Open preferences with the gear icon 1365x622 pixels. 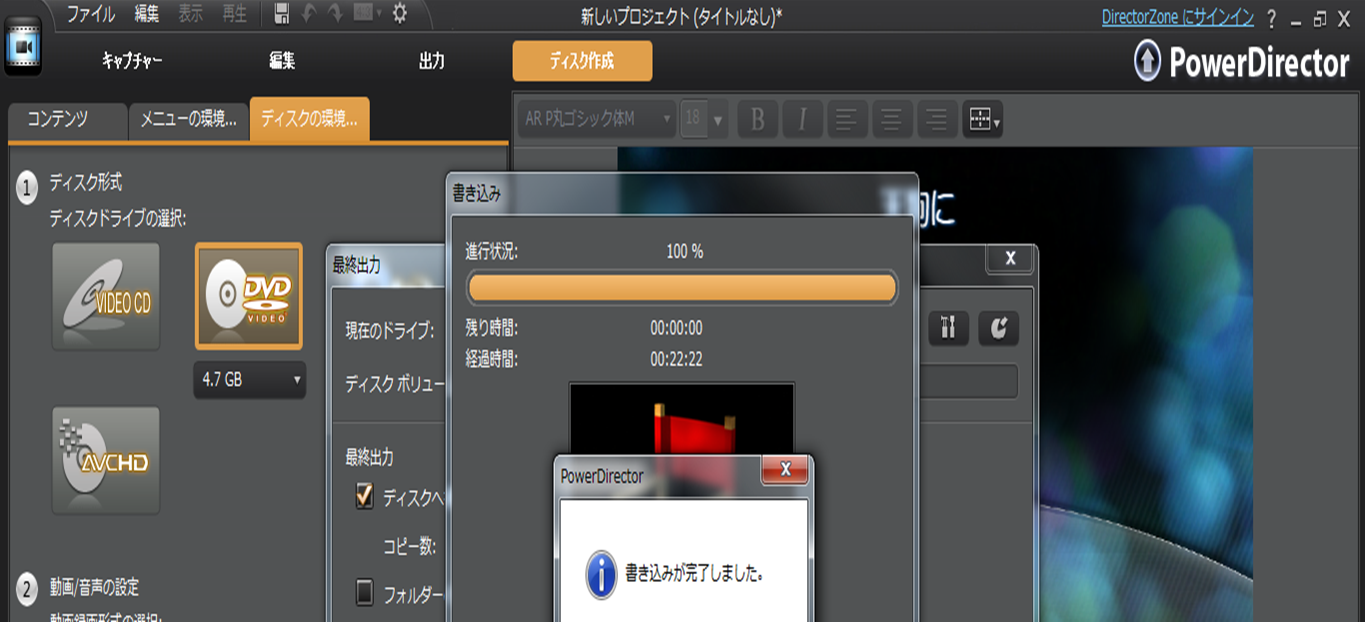(400, 13)
